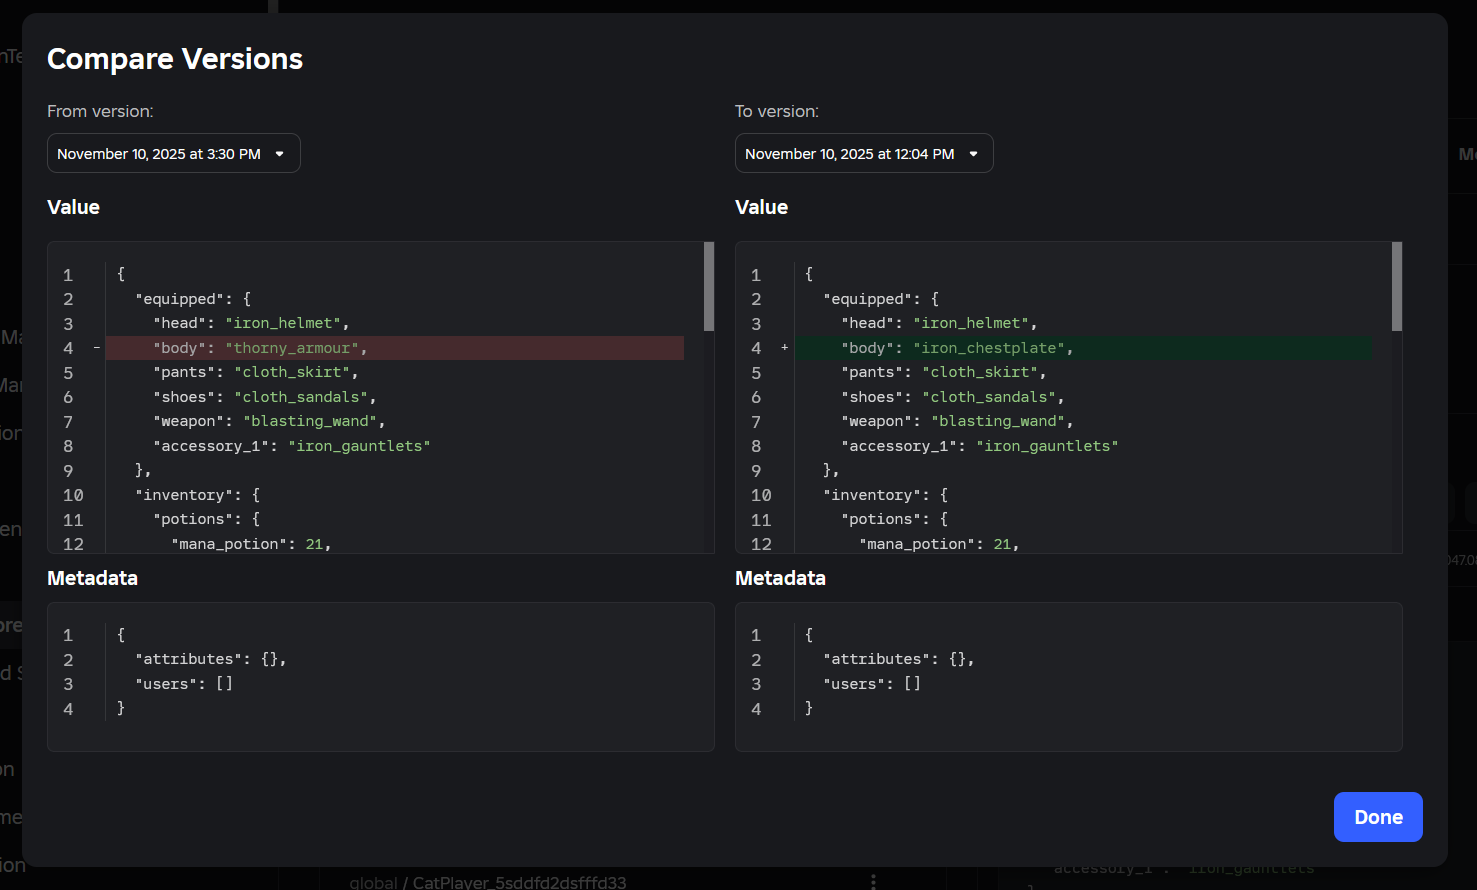
Task: Click "users" in the From version Metadata
Action: point(166,684)
